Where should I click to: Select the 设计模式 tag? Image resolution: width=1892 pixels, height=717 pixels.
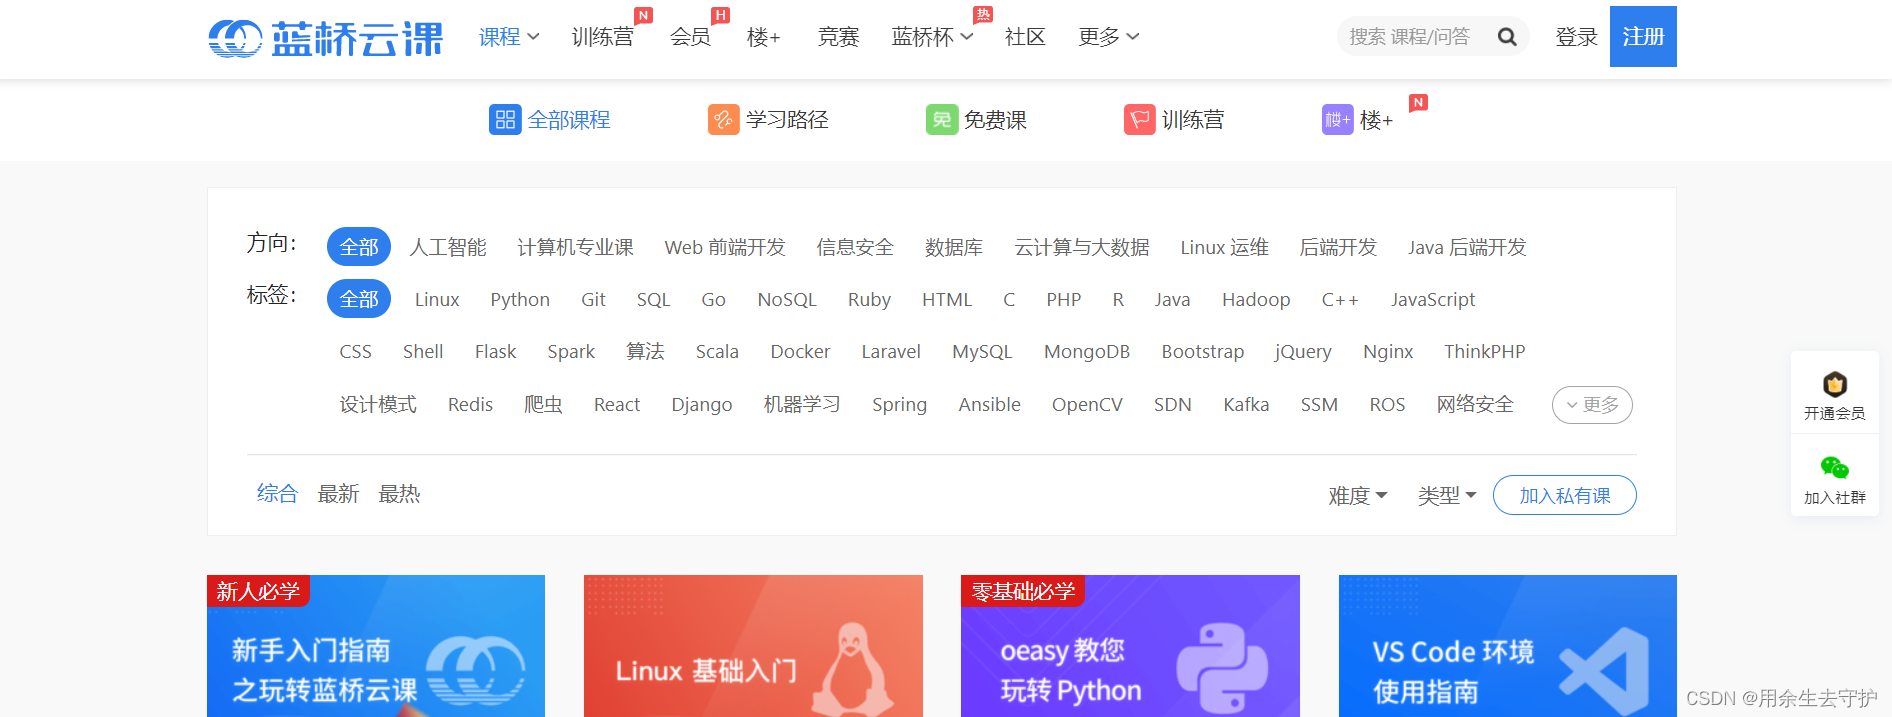(x=378, y=405)
